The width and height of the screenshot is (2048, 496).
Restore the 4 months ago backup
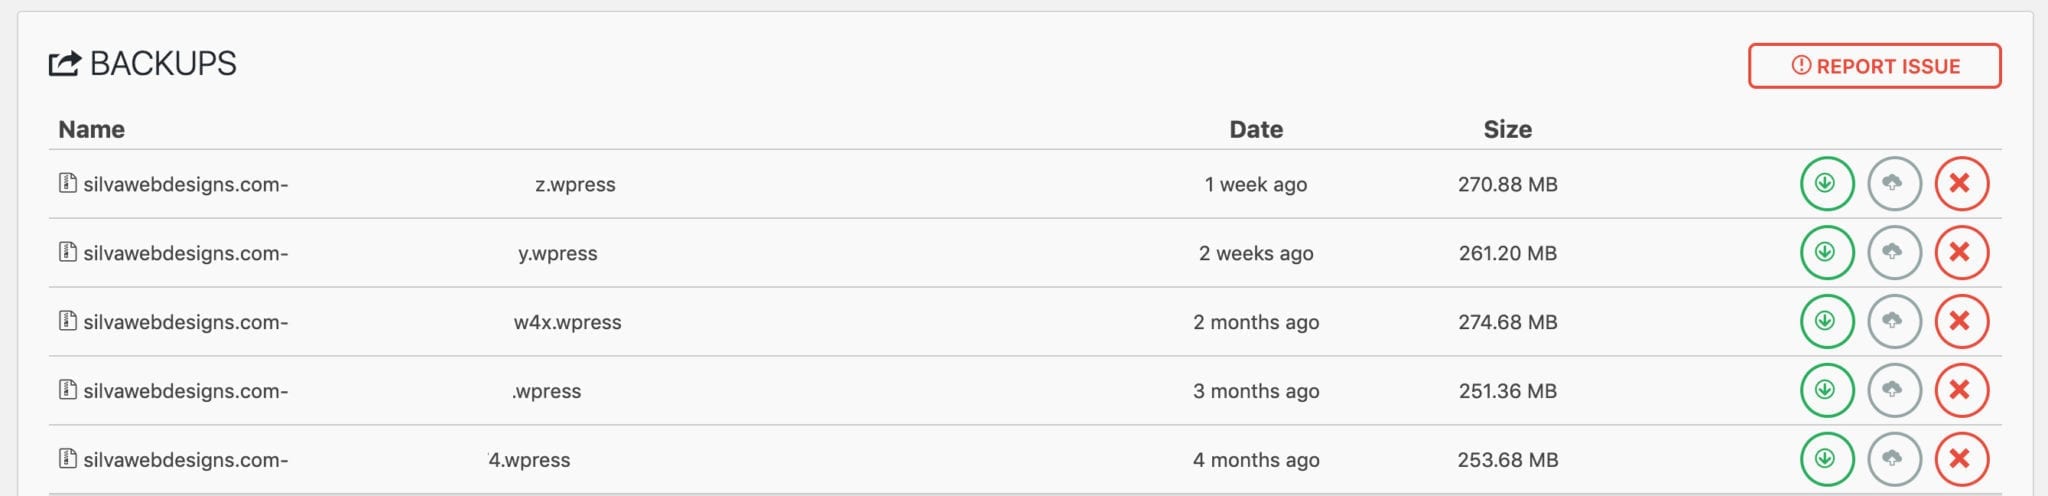1894,460
